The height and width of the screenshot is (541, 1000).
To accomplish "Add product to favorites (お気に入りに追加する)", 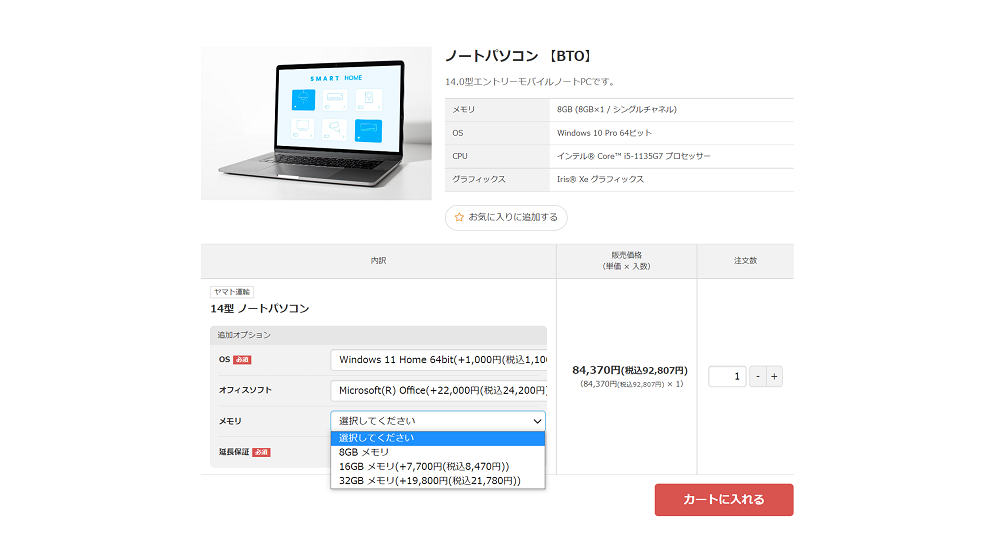I will [506, 218].
